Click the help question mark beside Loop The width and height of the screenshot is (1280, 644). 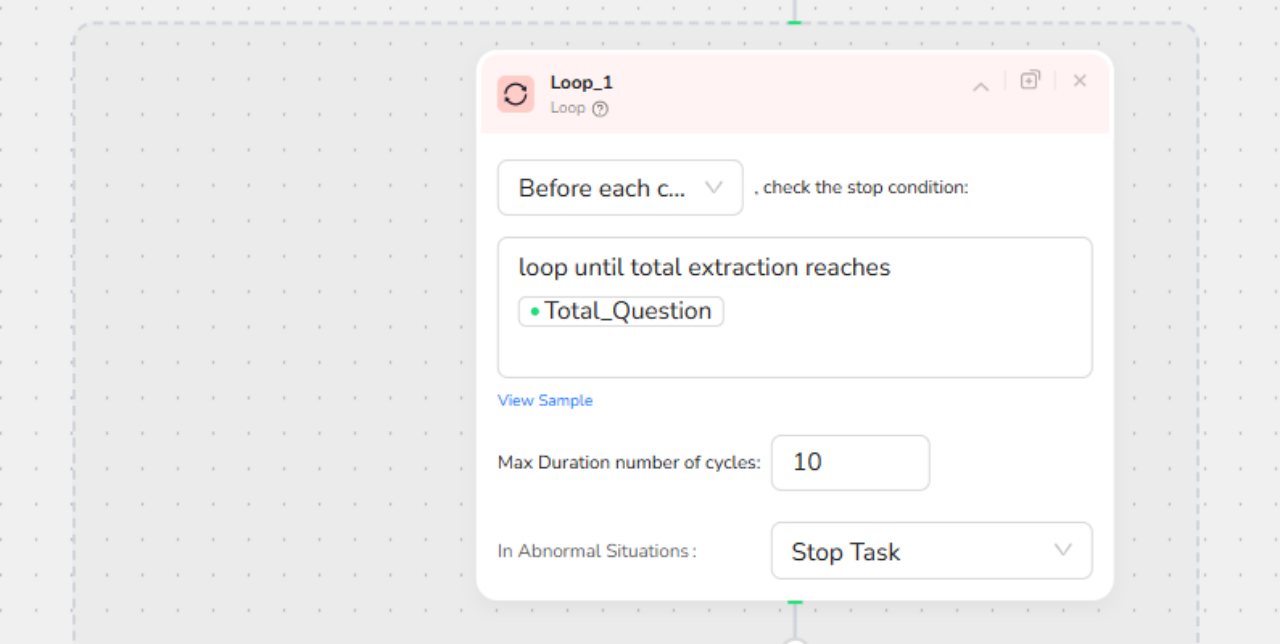point(600,109)
